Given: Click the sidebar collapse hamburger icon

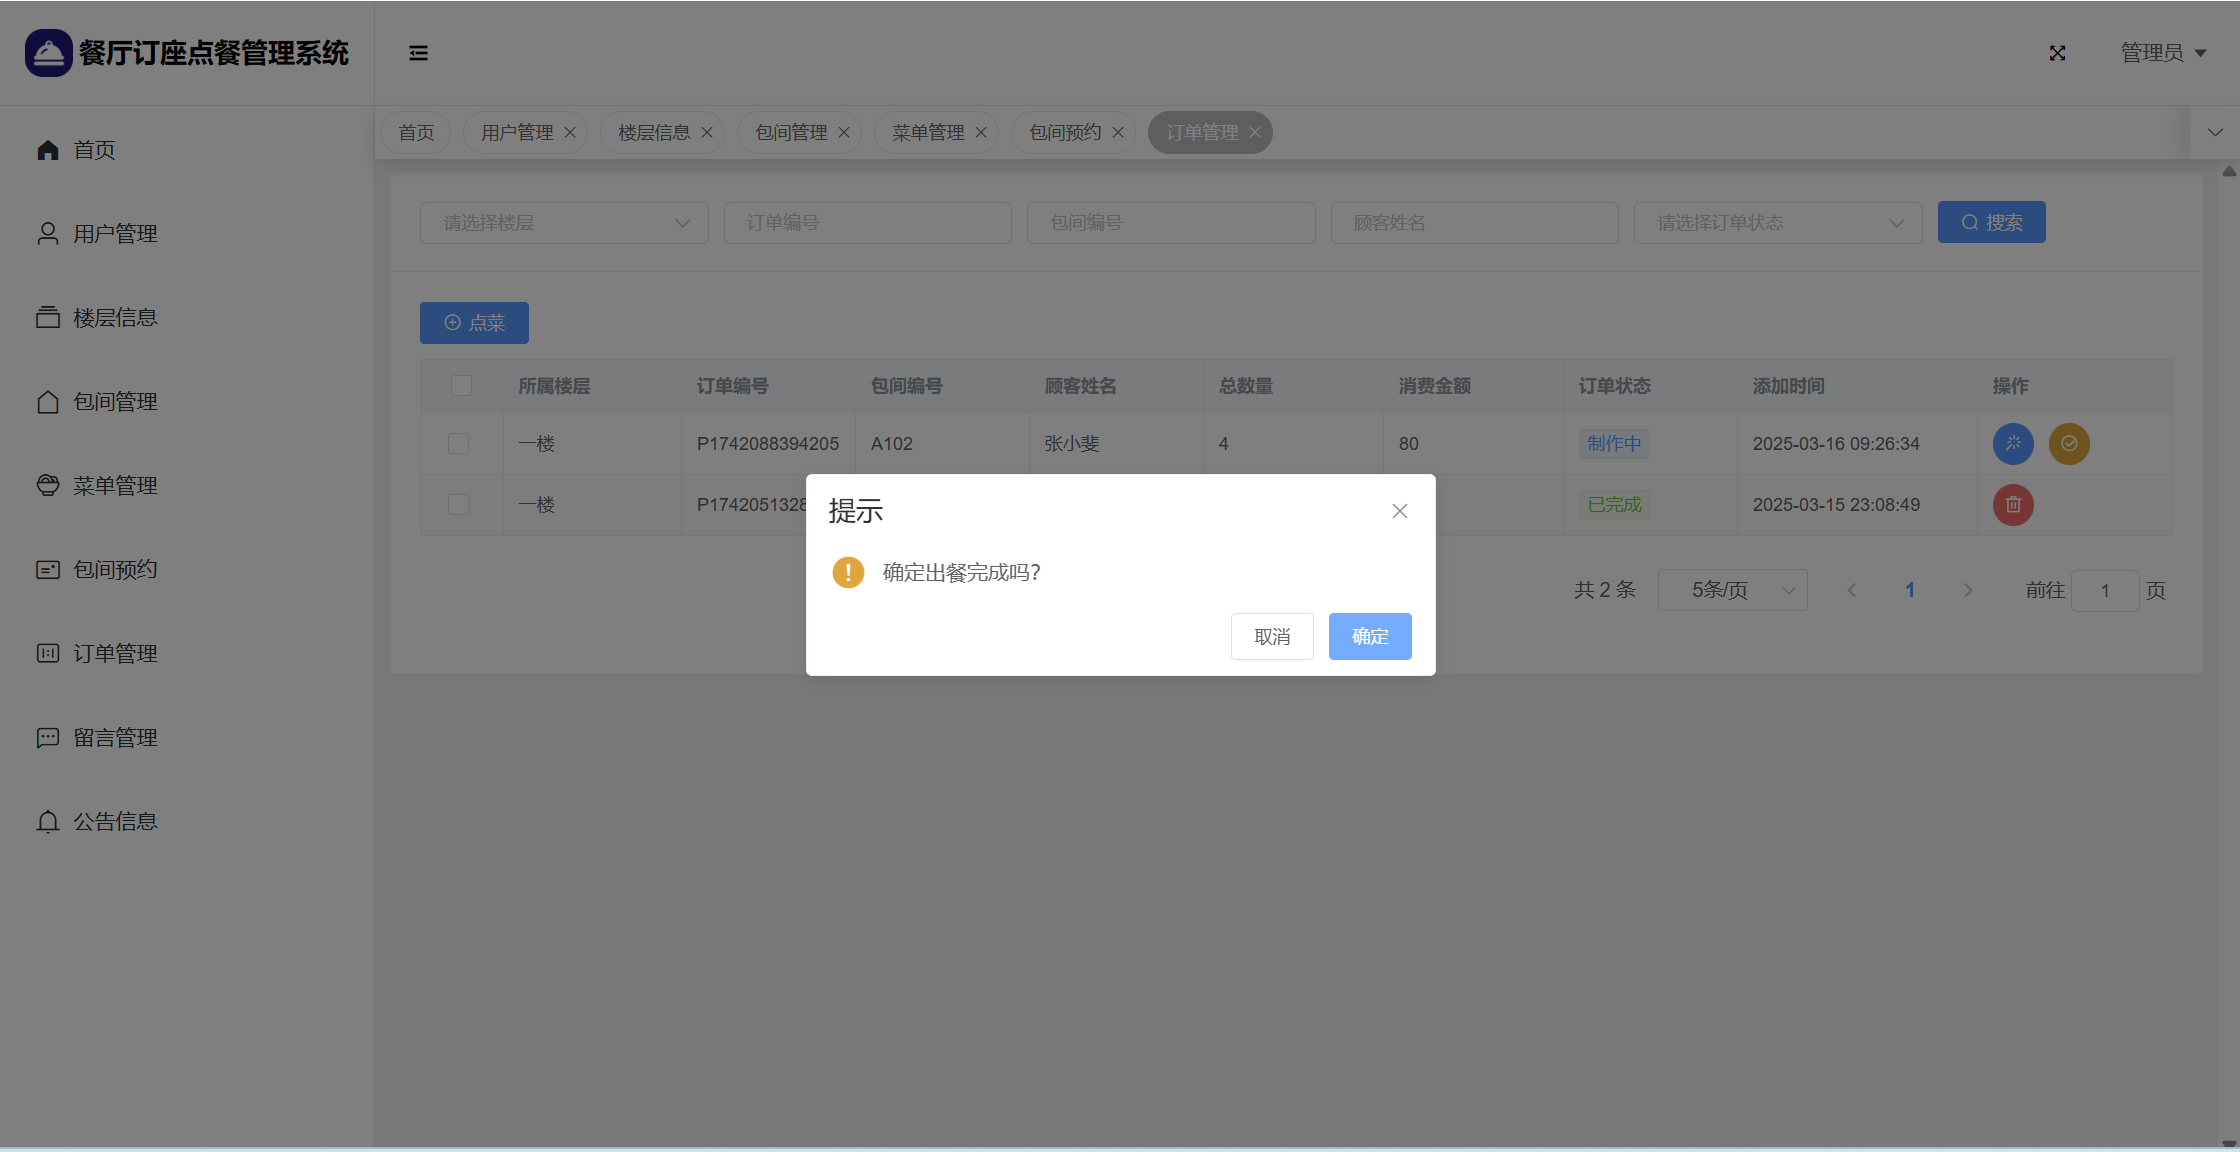Looking at the screenshot, I should [x=418, y=53].
